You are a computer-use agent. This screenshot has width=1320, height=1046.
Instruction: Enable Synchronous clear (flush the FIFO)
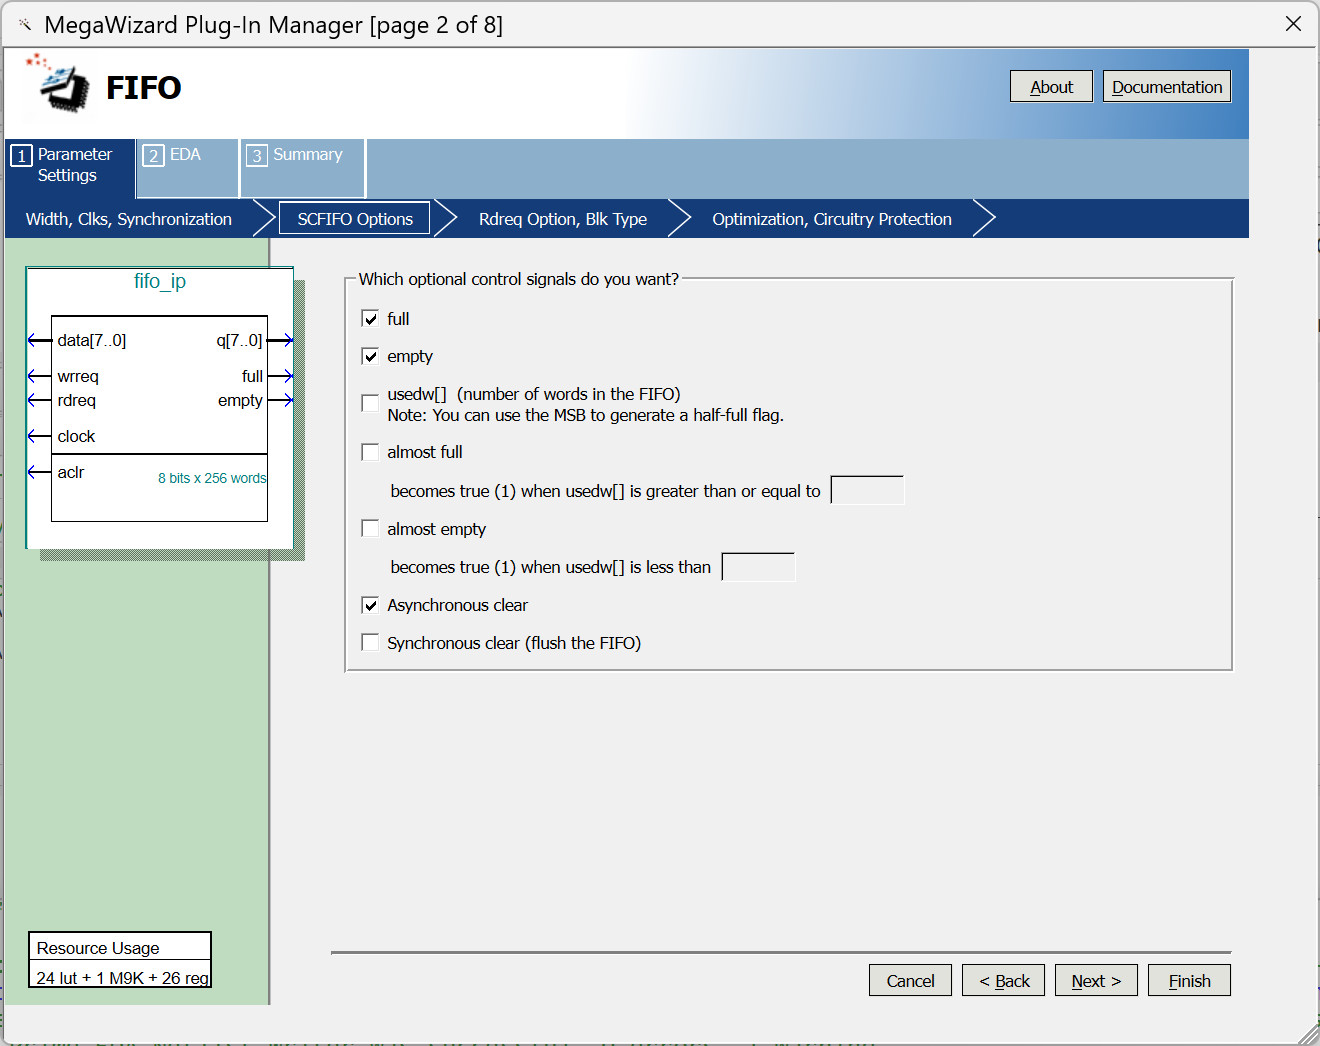[x=370, y=643]
